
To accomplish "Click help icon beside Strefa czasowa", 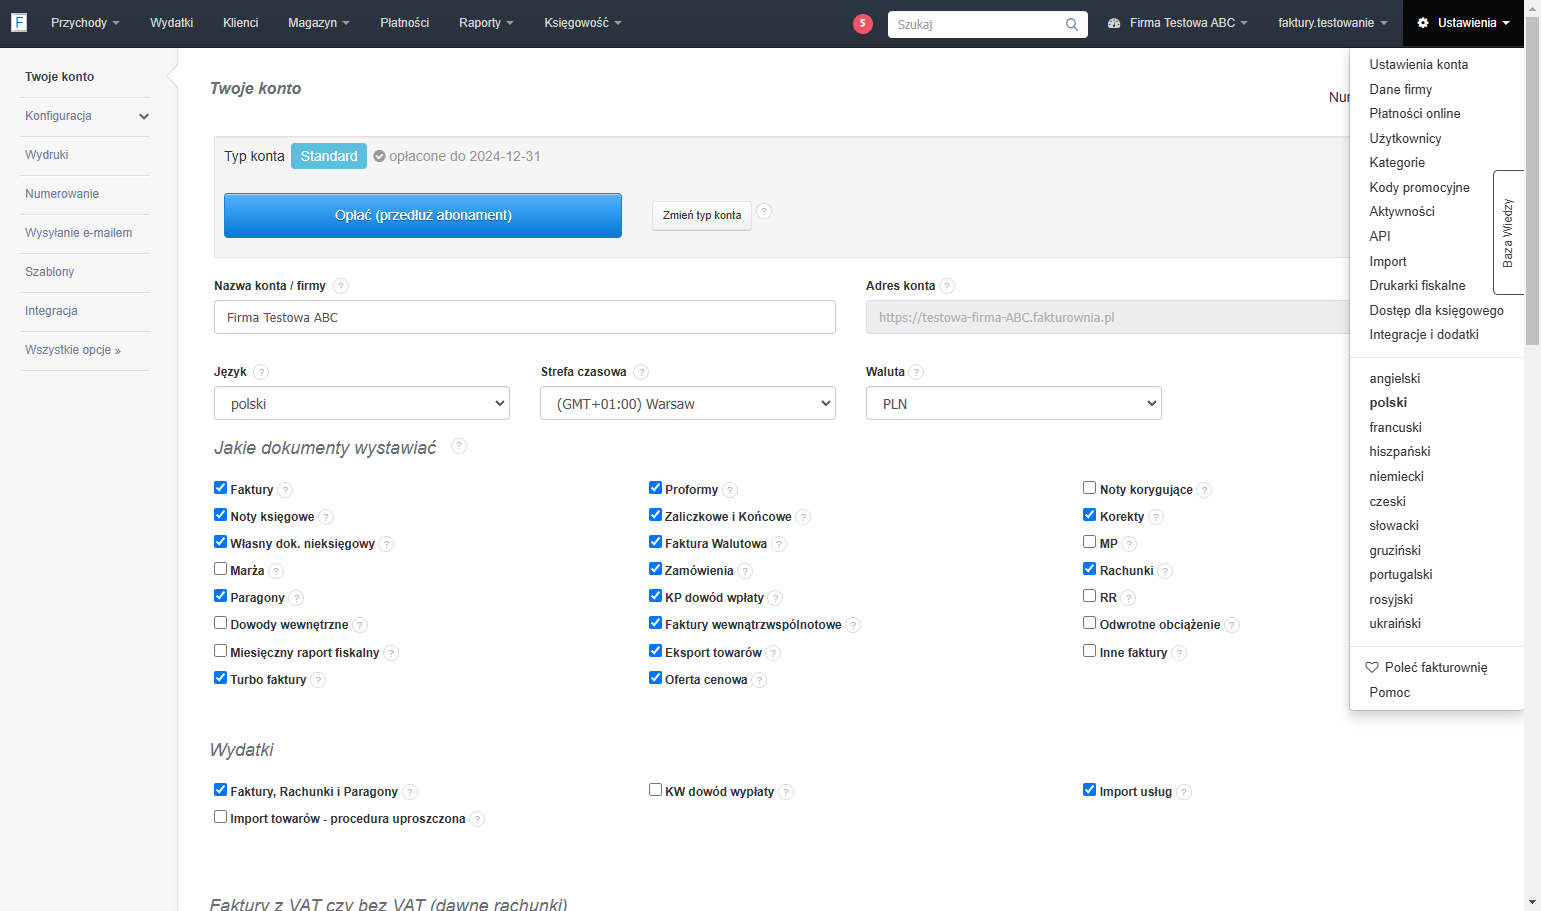I will (641, 372).
